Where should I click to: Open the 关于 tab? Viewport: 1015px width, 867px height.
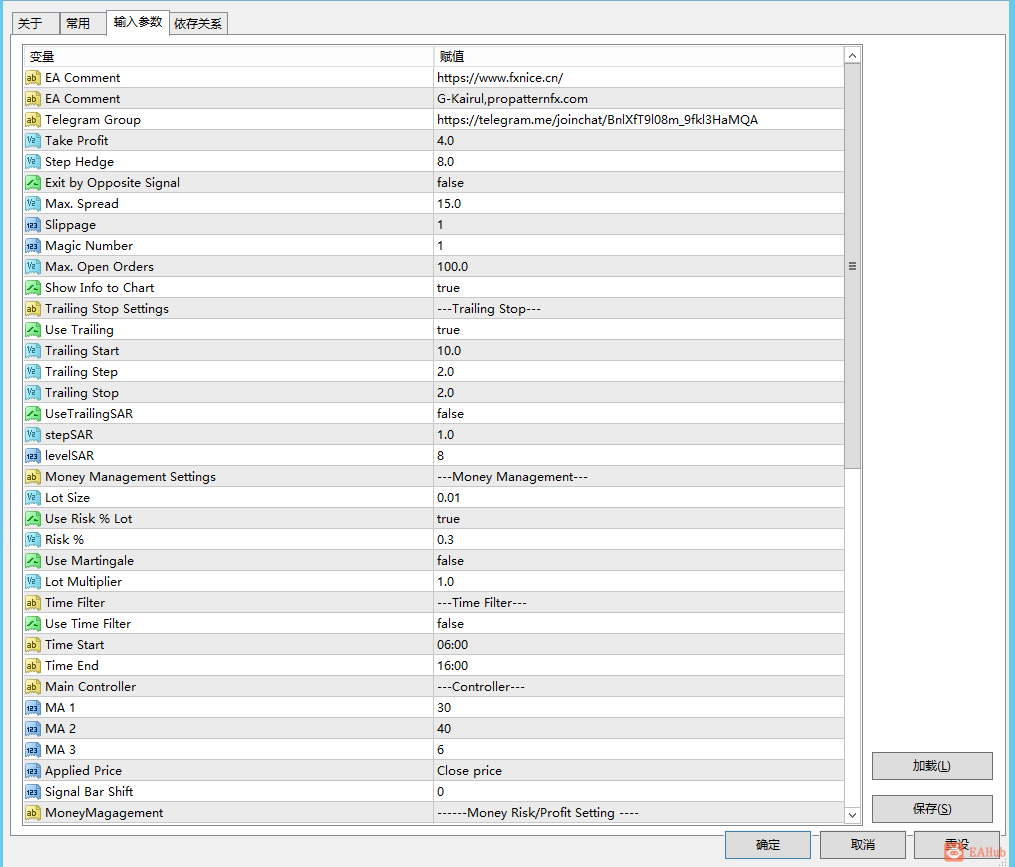point(36,23)
